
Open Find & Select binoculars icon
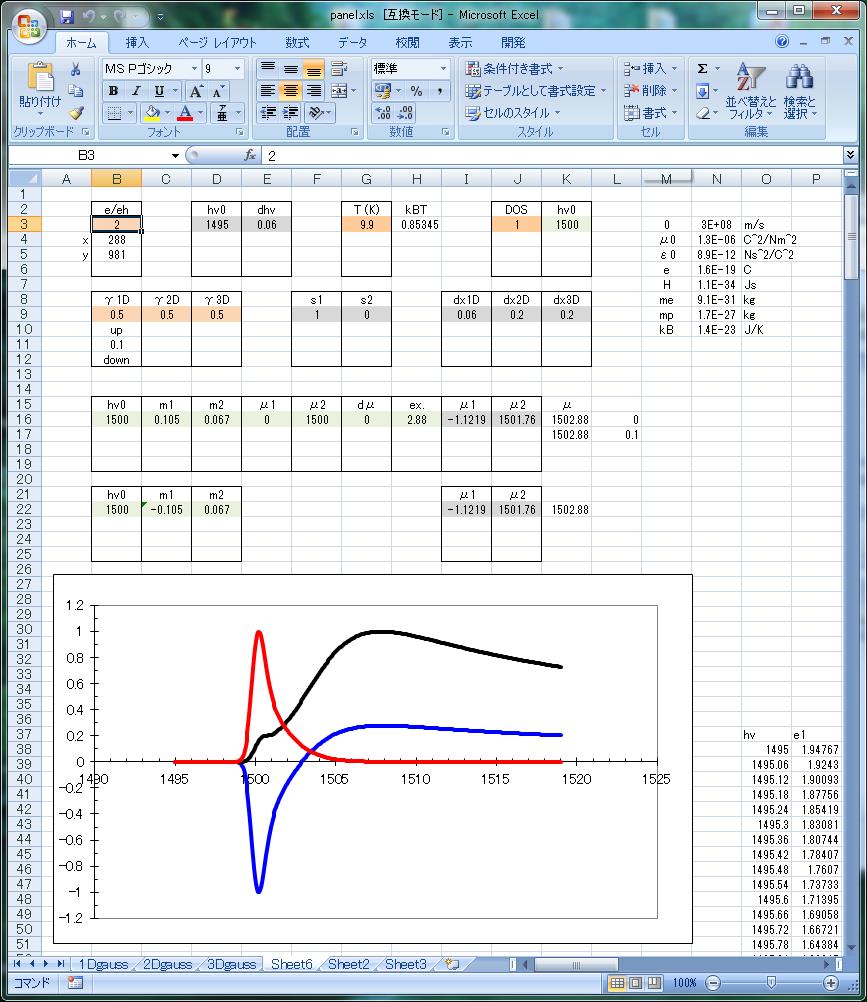click(x=799, y=78)
